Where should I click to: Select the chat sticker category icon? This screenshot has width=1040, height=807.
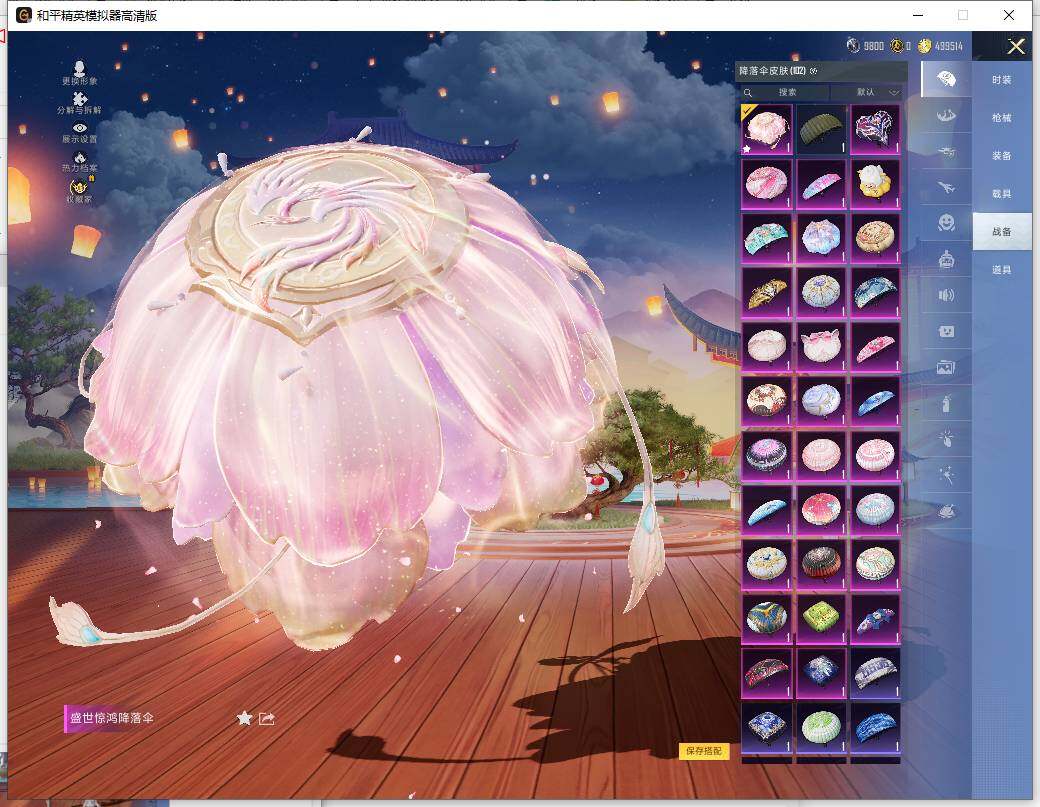[x=946, y=331]
